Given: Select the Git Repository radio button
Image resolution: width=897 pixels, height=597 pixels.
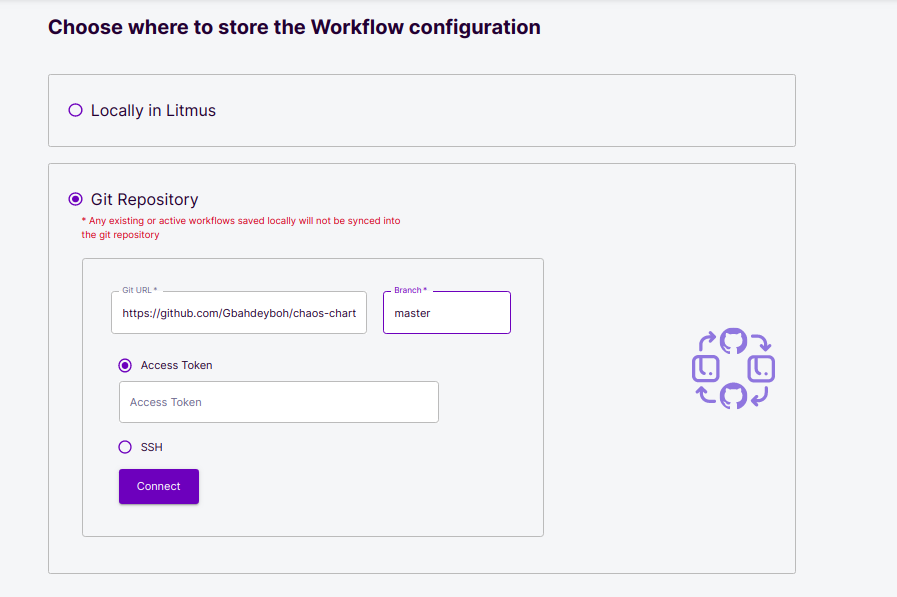Looking at the screenshot, I should tap(76, 199).
